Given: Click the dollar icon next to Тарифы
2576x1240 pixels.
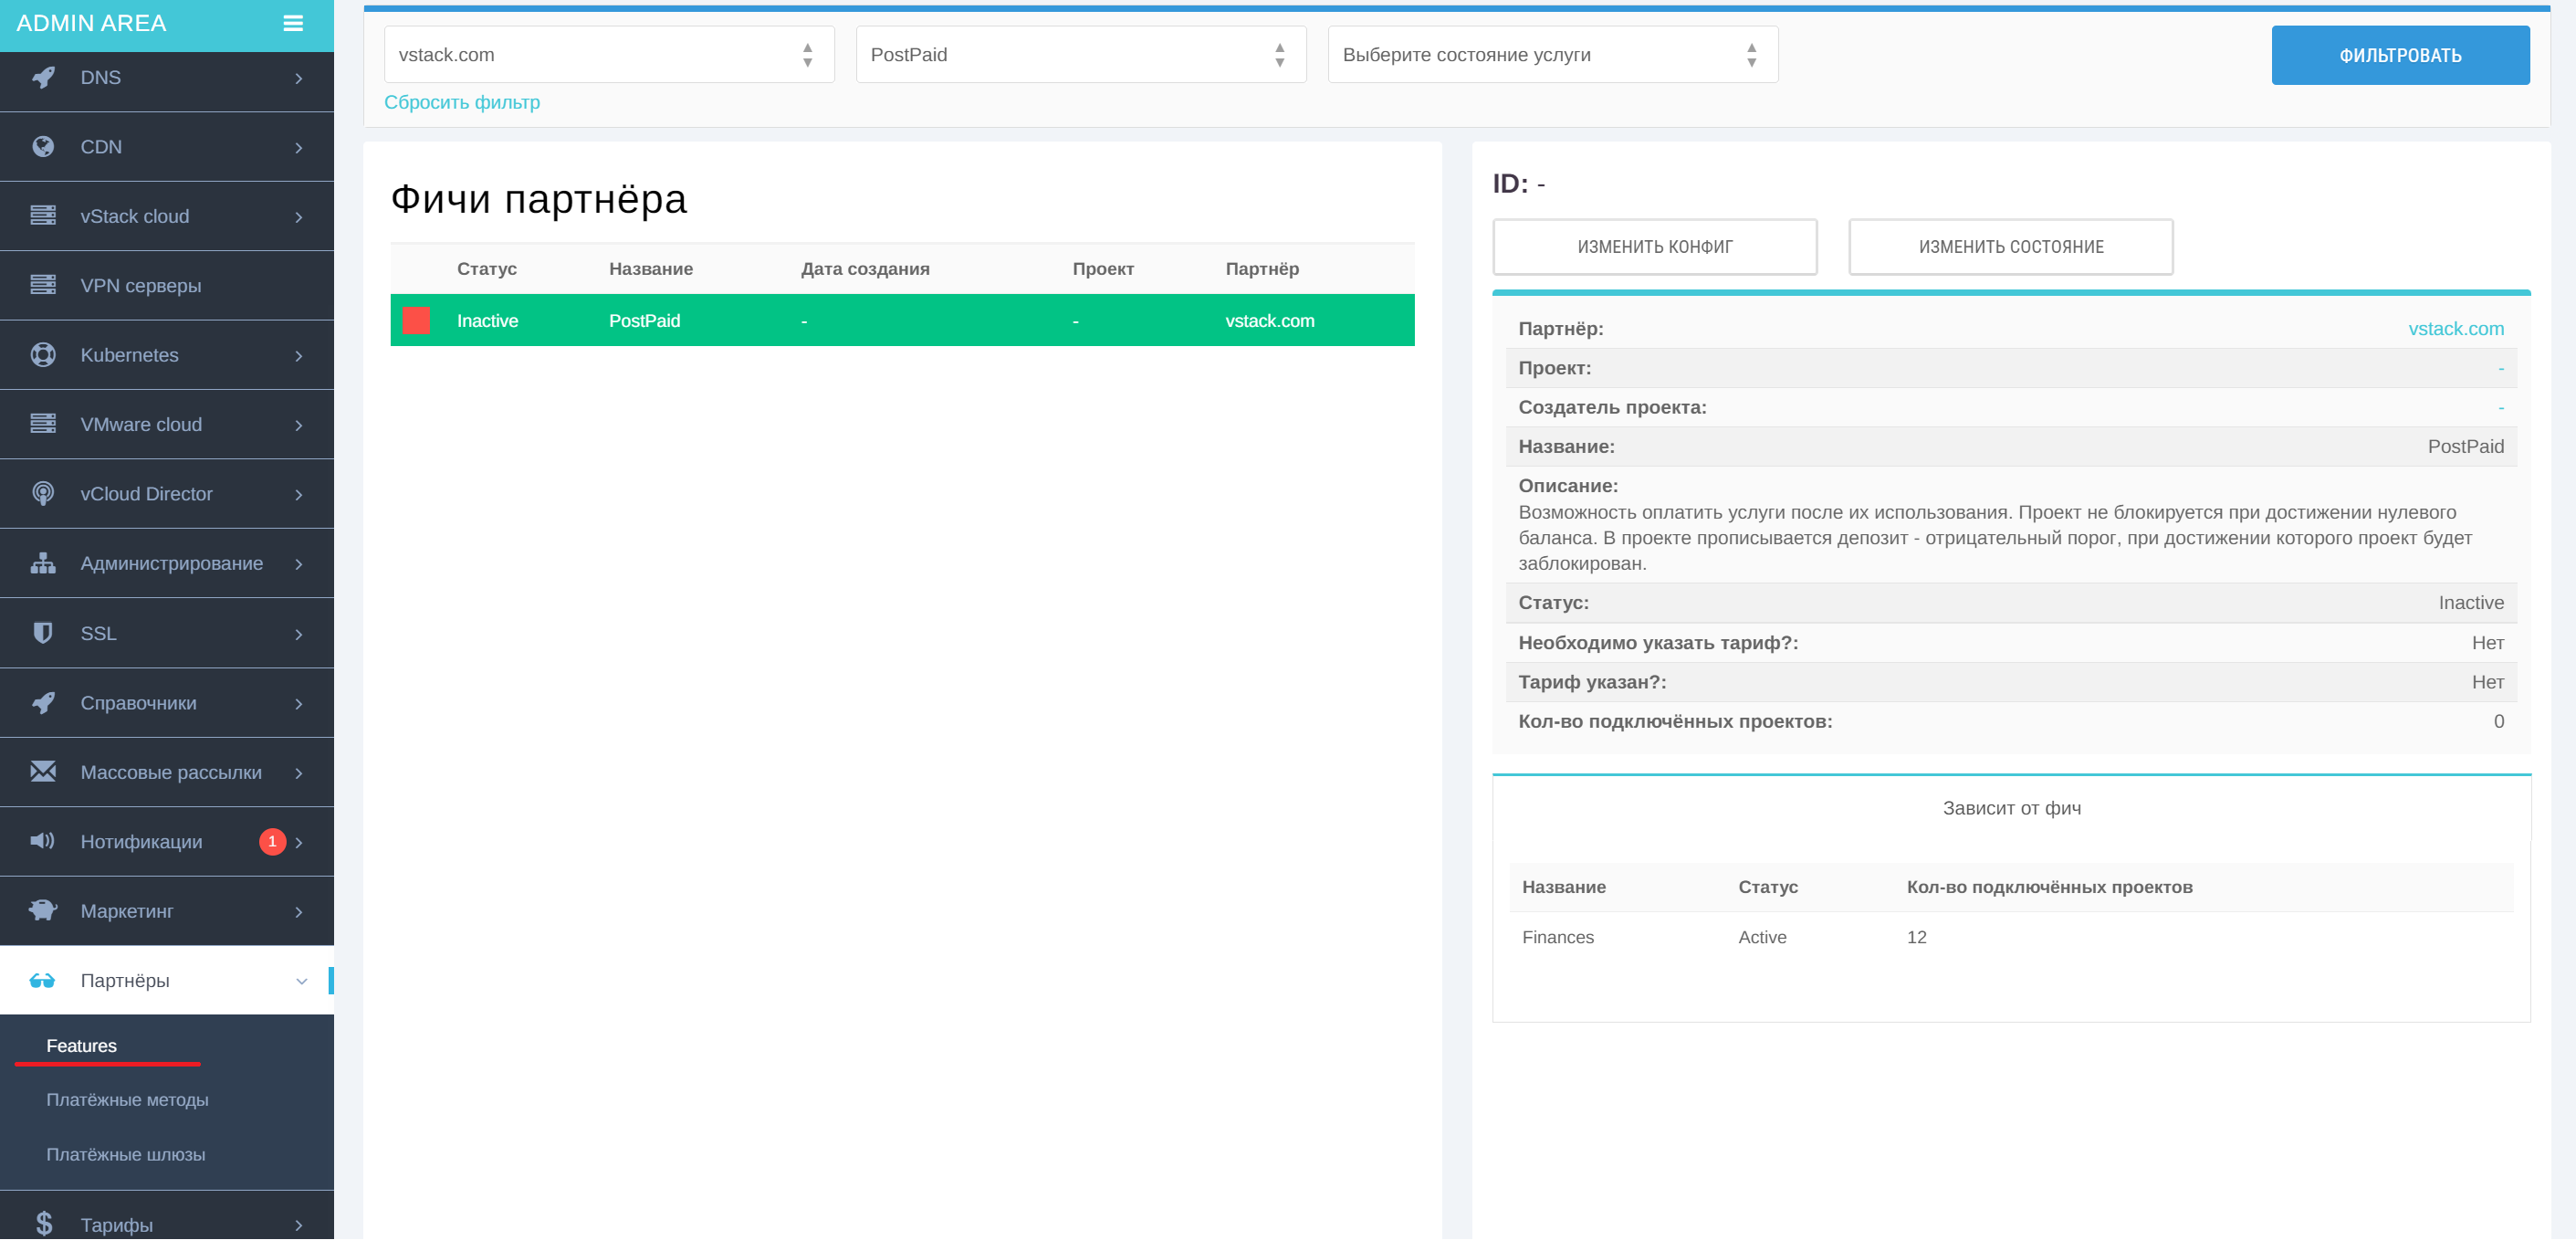Looking at the screenshot, I should [x=43, y=1224].
